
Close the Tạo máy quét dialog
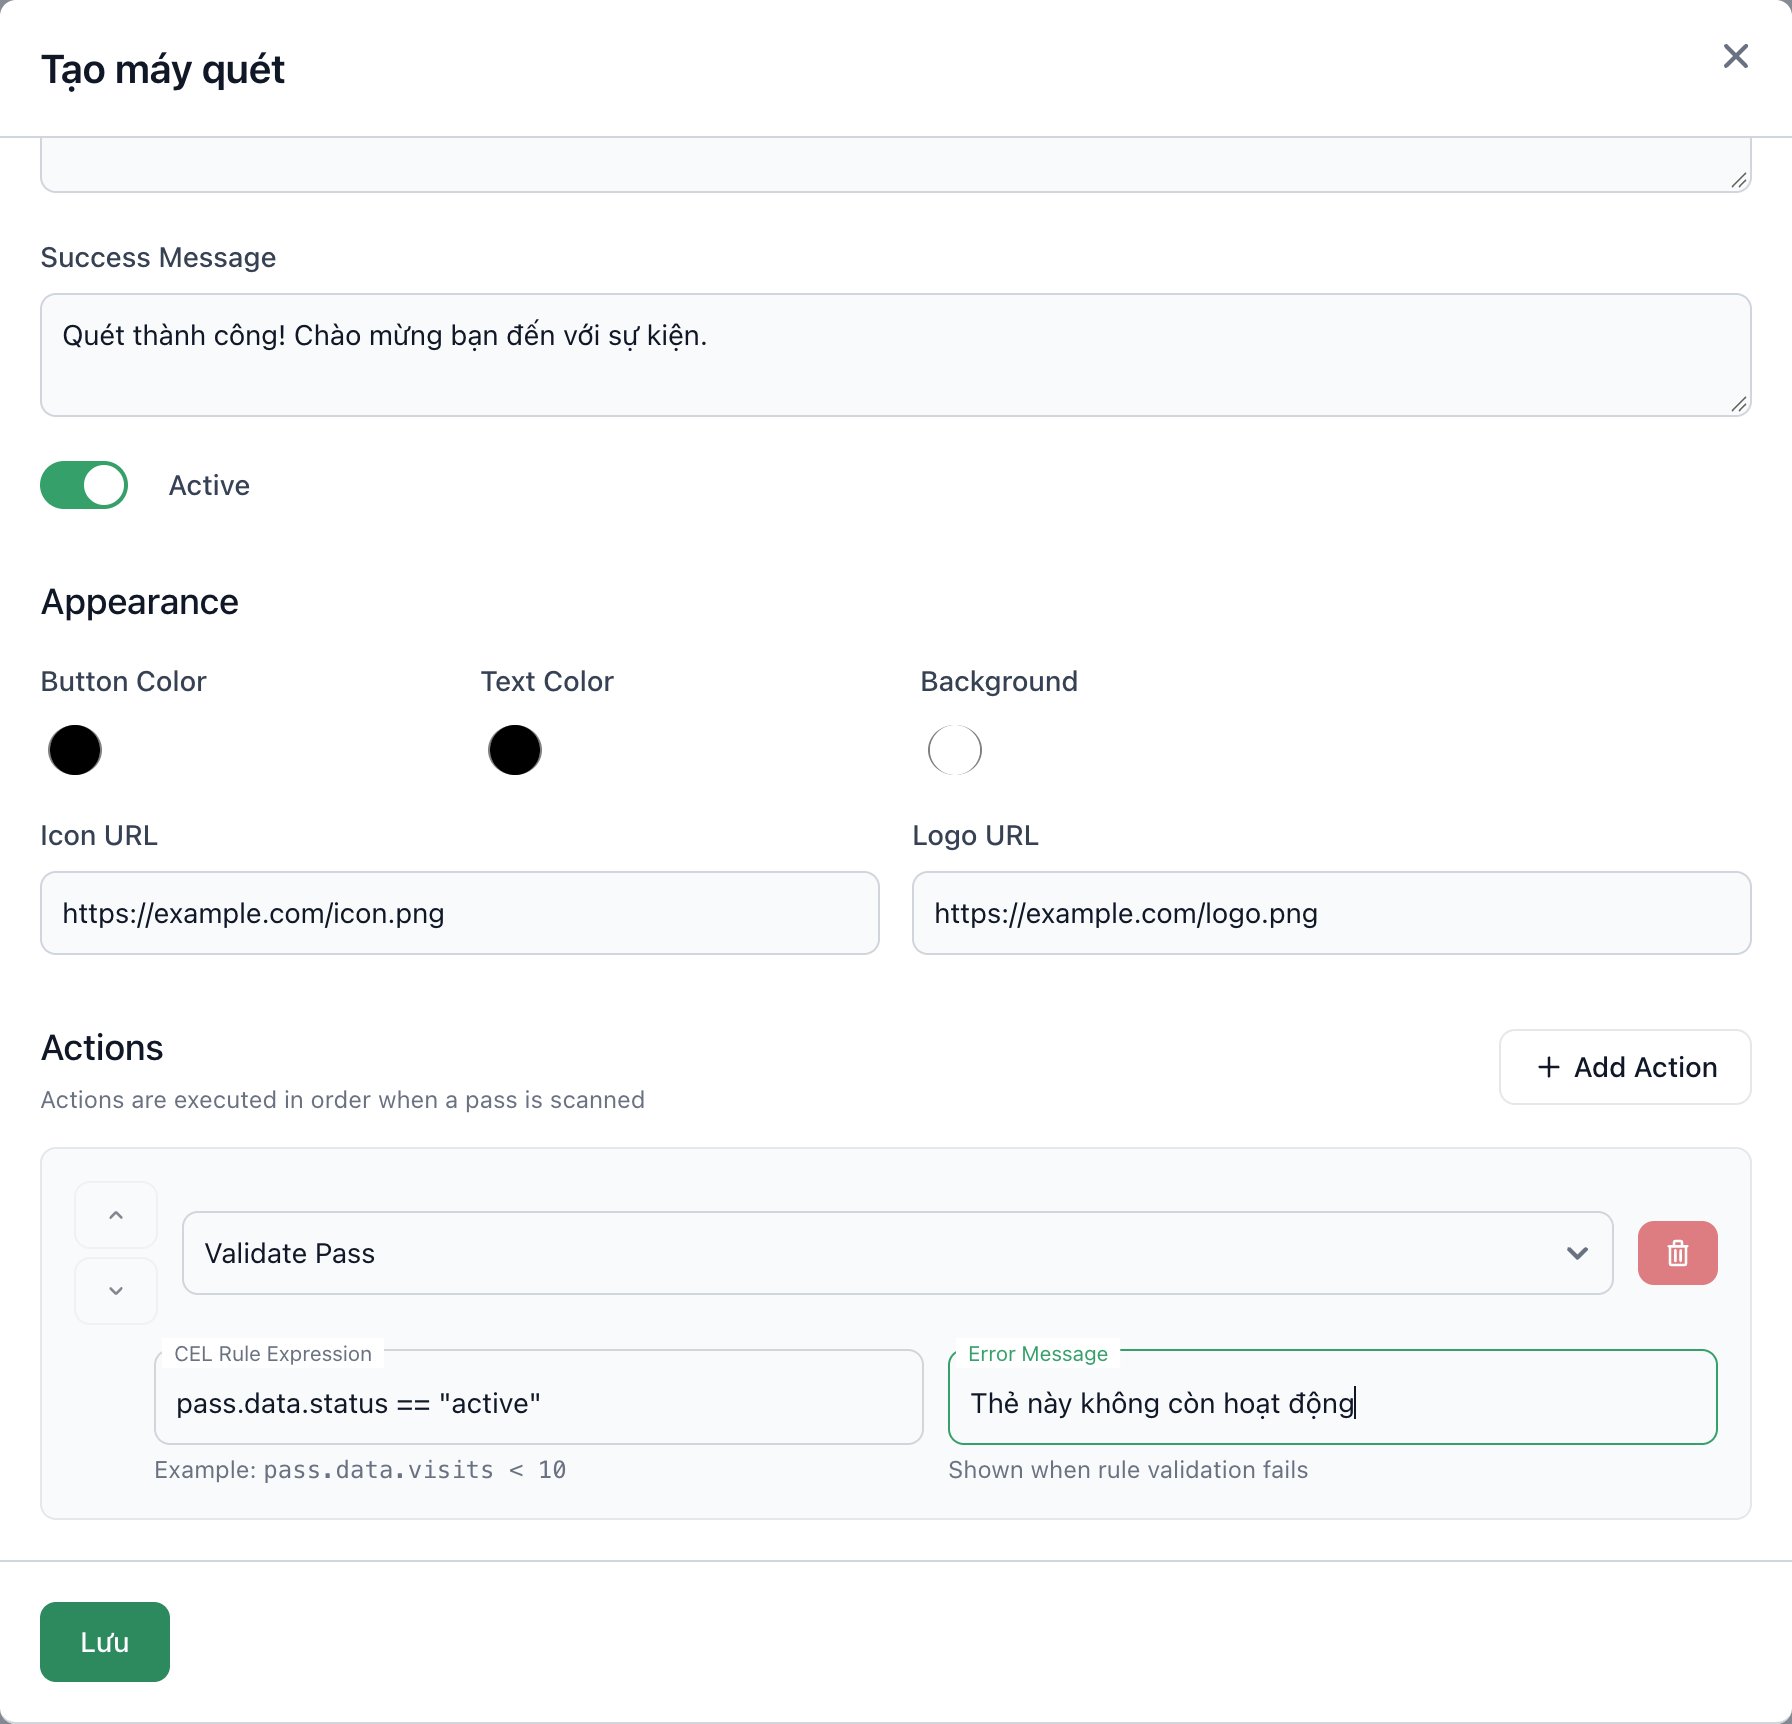coord(1735,56)
